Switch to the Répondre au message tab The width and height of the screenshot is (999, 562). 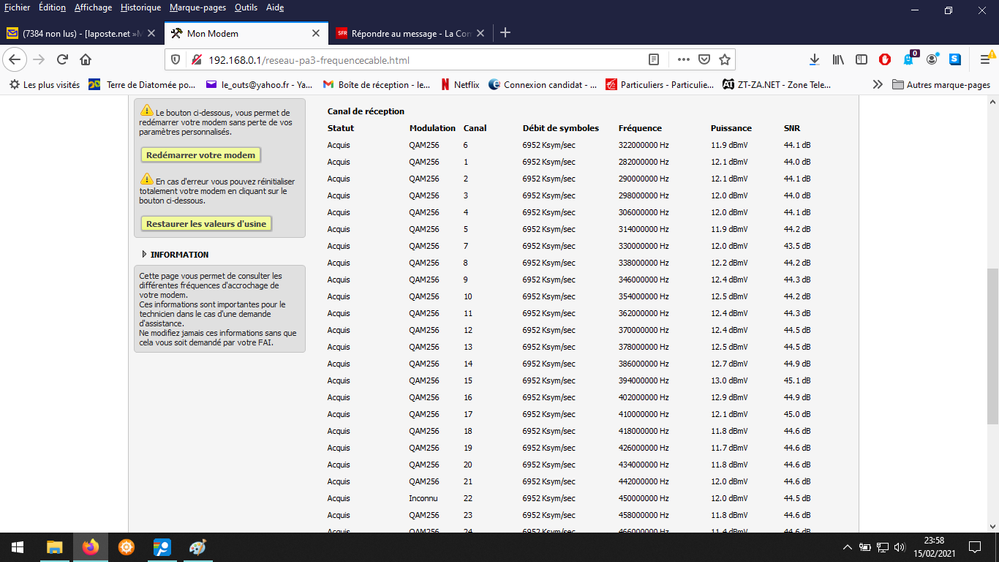pos(405,33)
